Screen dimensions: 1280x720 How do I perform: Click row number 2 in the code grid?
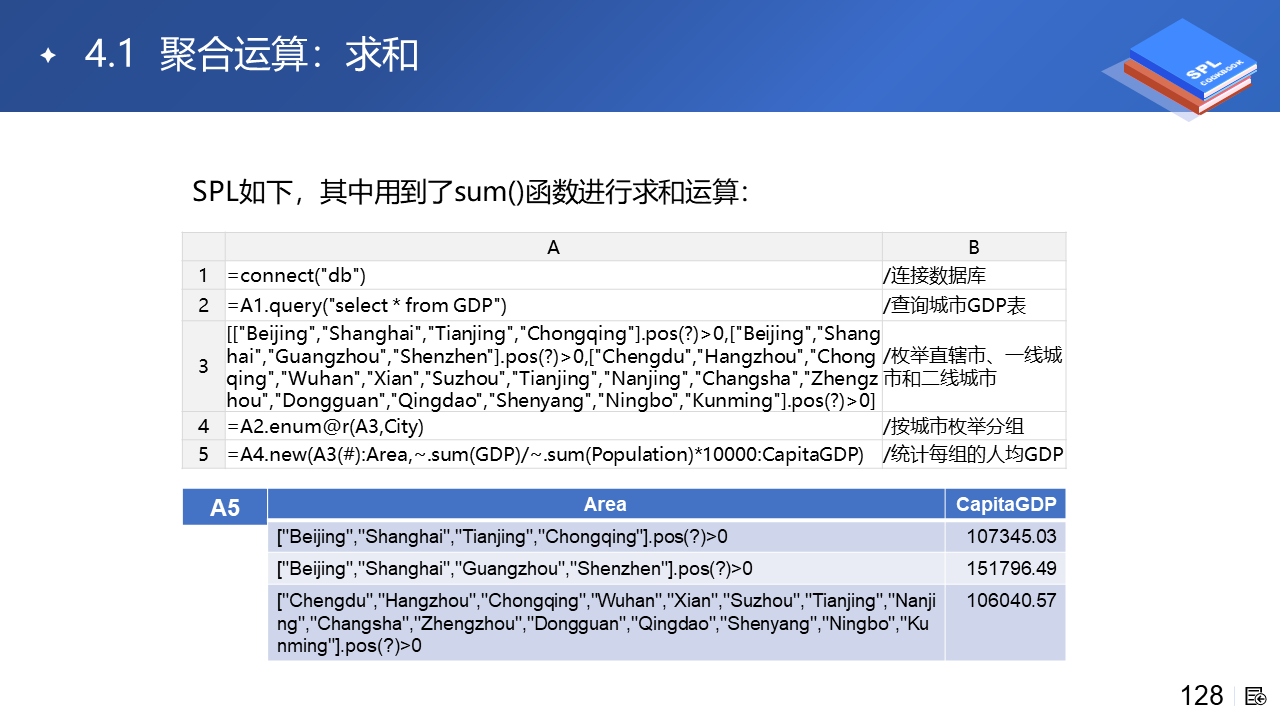(x=204, y=305)
